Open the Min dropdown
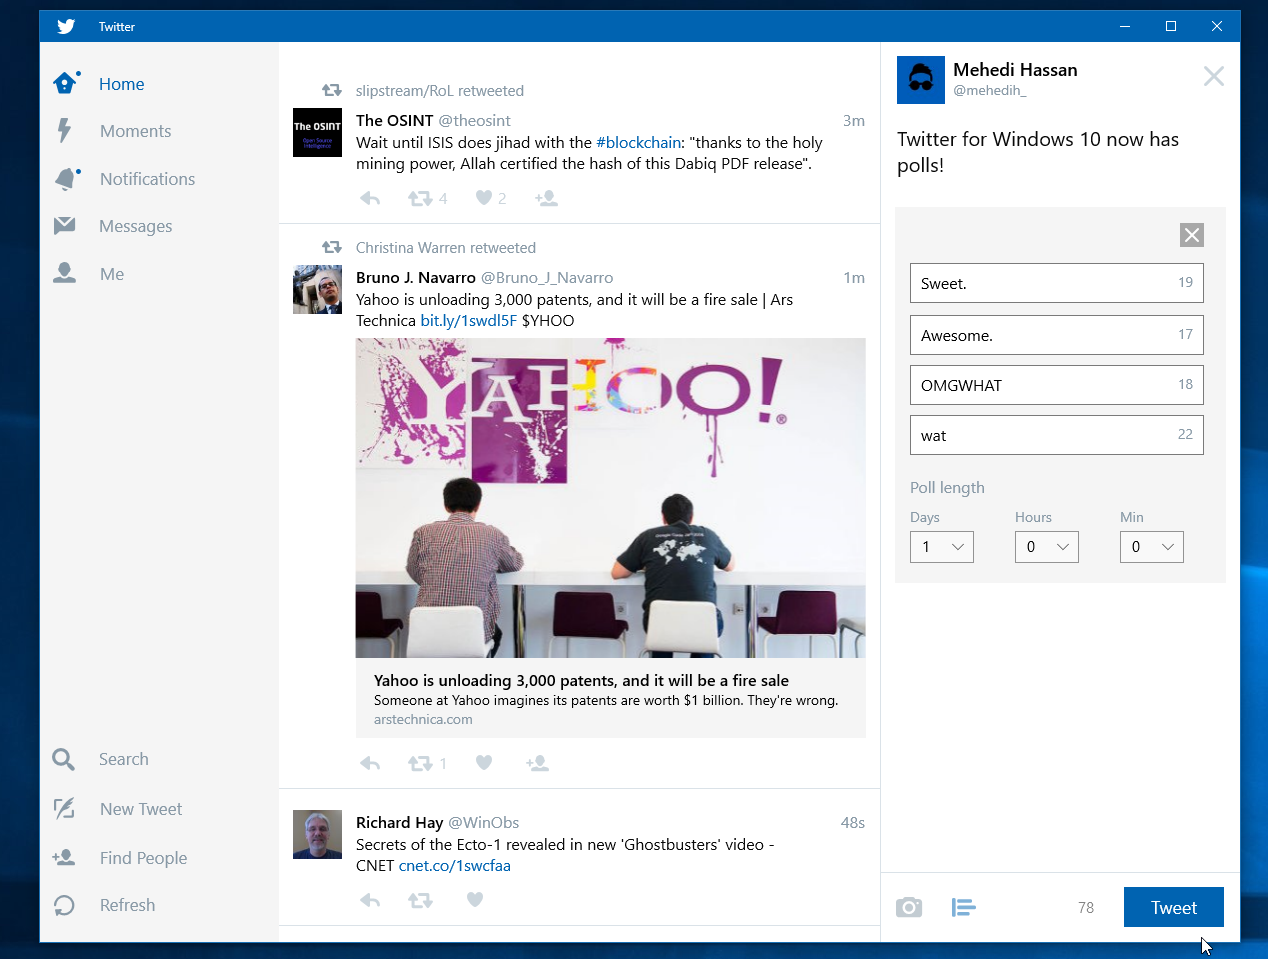 point(1152,547)
